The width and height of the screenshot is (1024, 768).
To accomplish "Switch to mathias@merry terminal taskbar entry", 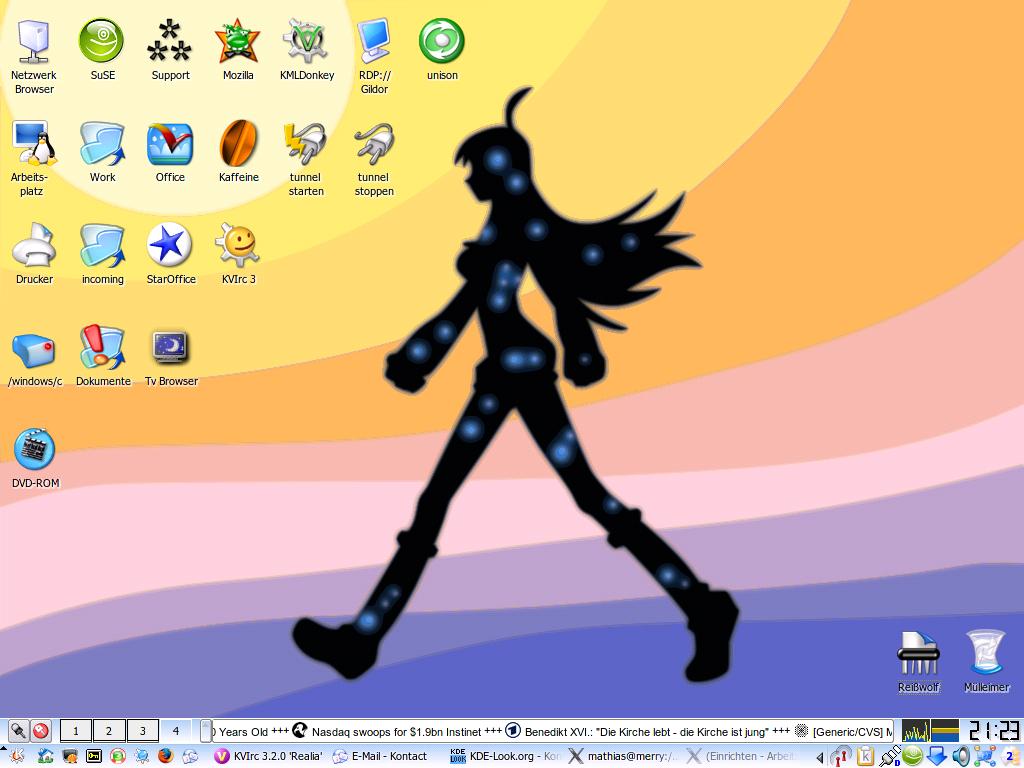I will (623, 756).
